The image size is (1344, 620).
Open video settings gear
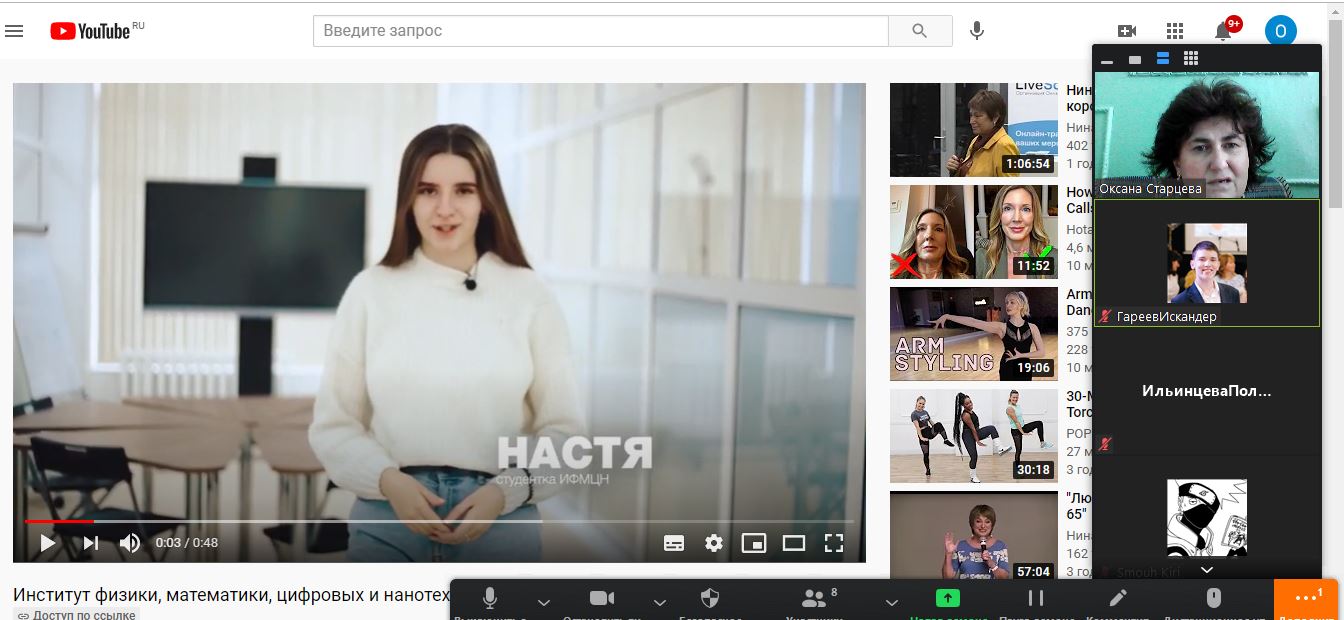[x=713, y=543]
